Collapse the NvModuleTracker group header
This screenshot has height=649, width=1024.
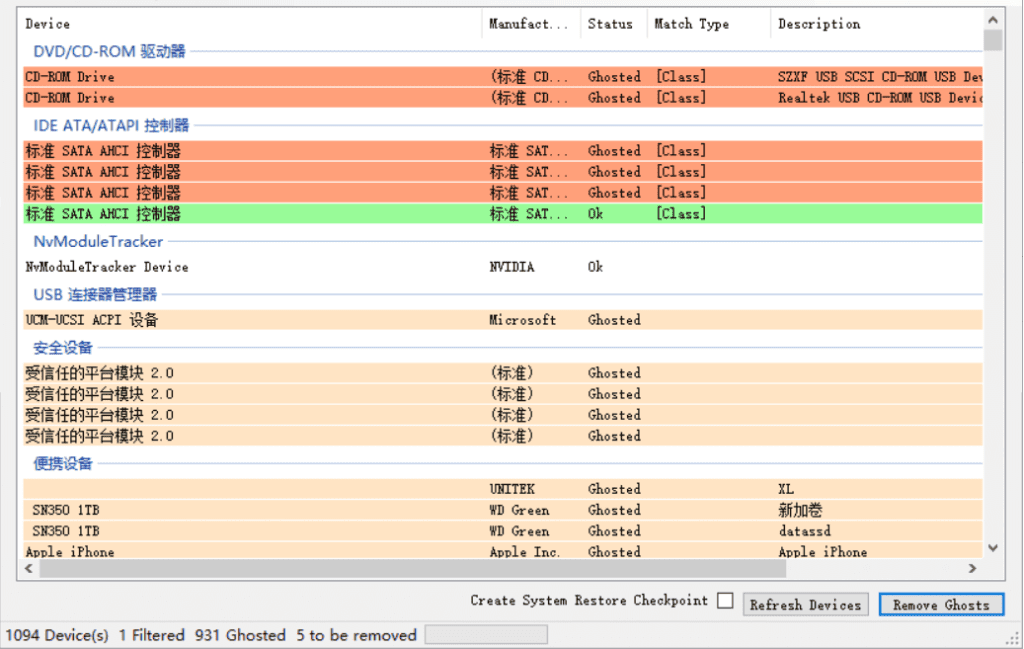pos(98,242)
